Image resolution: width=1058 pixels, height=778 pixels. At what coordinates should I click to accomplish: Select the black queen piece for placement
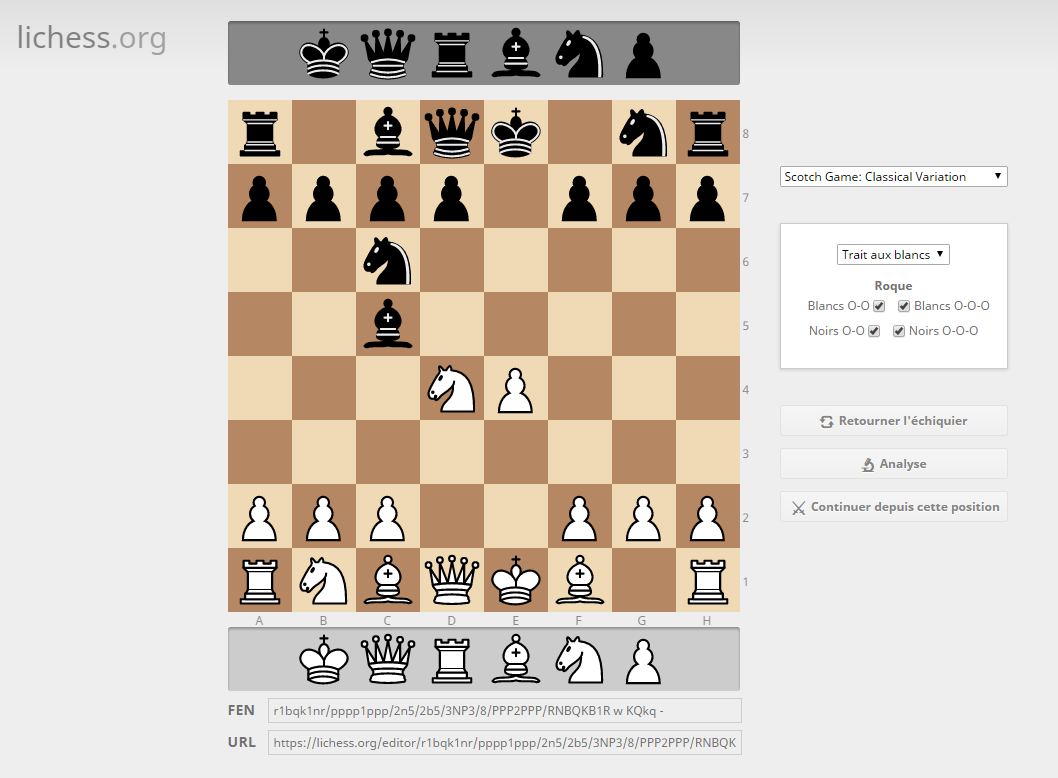[387, 52]
